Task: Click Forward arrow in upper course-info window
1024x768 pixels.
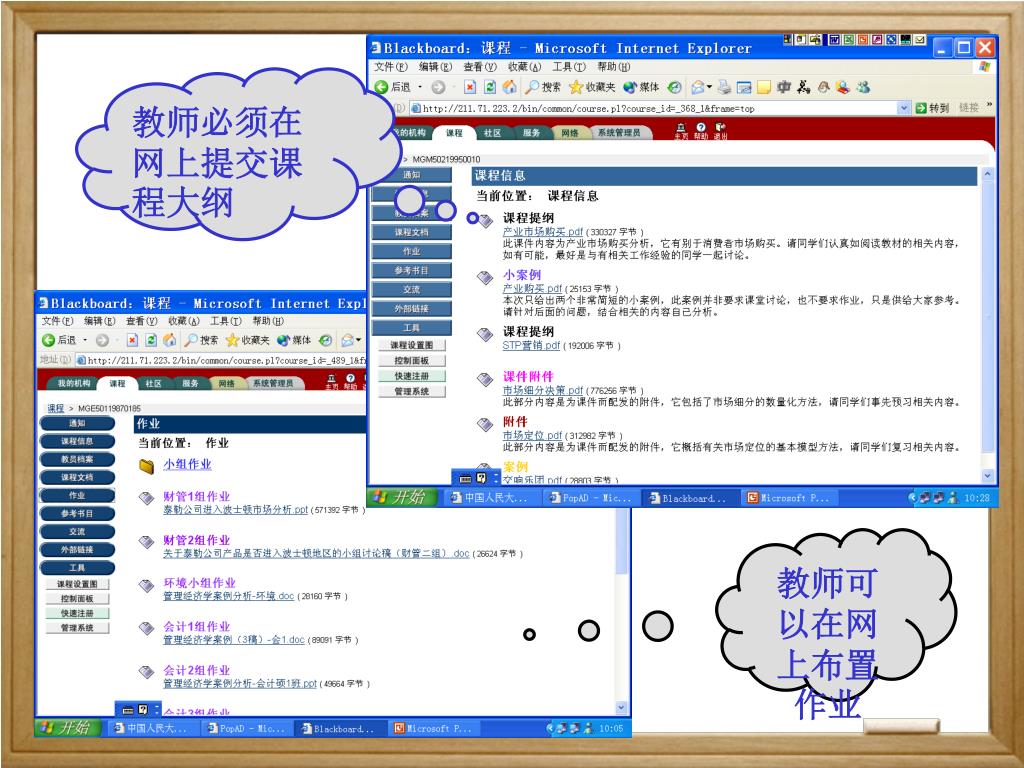Action: click(x=438, y=87)
